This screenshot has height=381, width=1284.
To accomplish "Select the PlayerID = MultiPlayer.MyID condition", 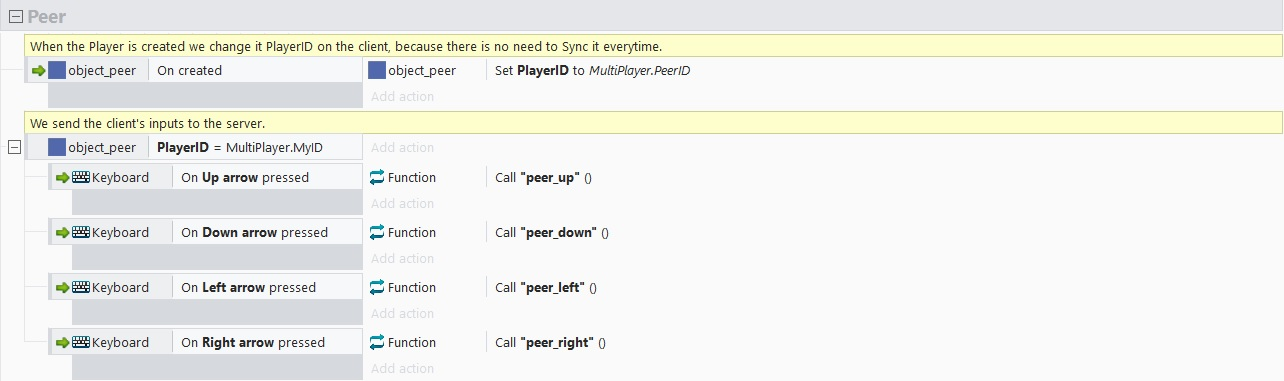I will click(x=240, y=147).
